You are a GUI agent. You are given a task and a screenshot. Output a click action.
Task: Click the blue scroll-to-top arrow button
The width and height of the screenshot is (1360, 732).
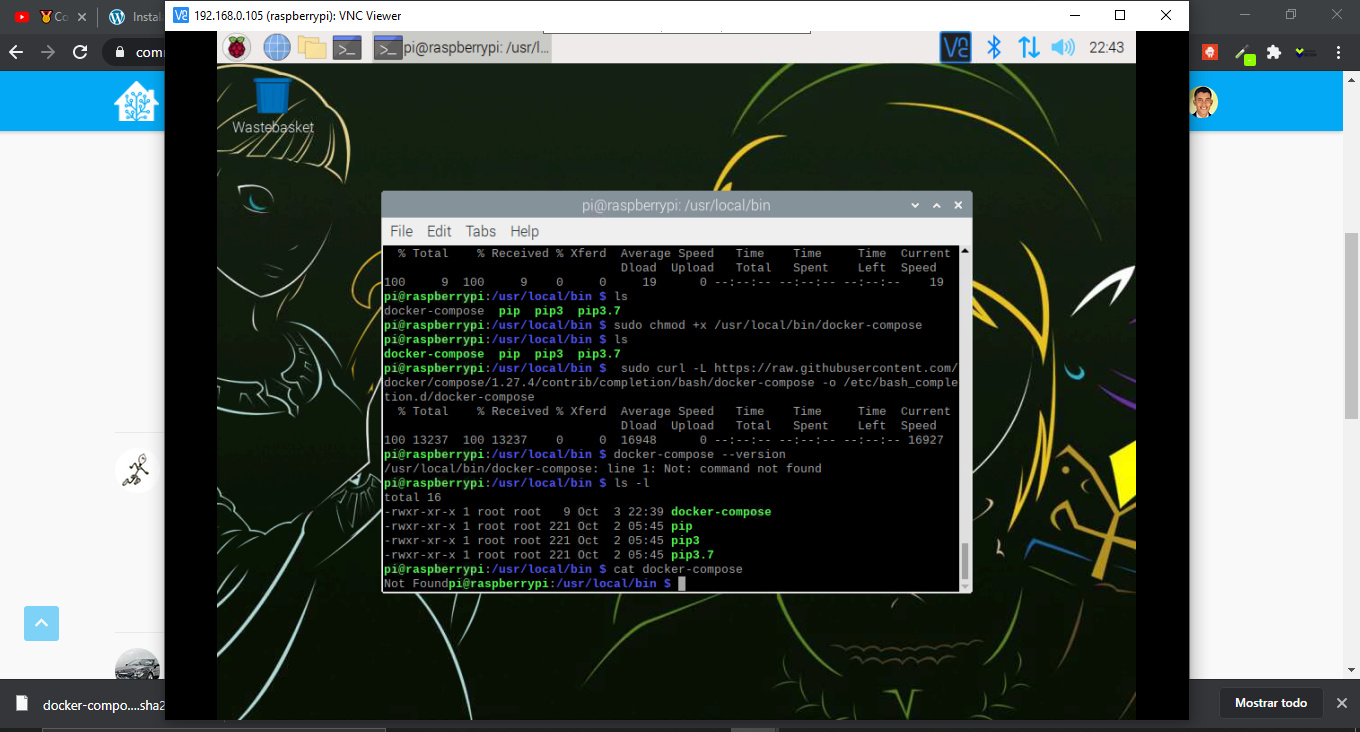coord(41,623)
